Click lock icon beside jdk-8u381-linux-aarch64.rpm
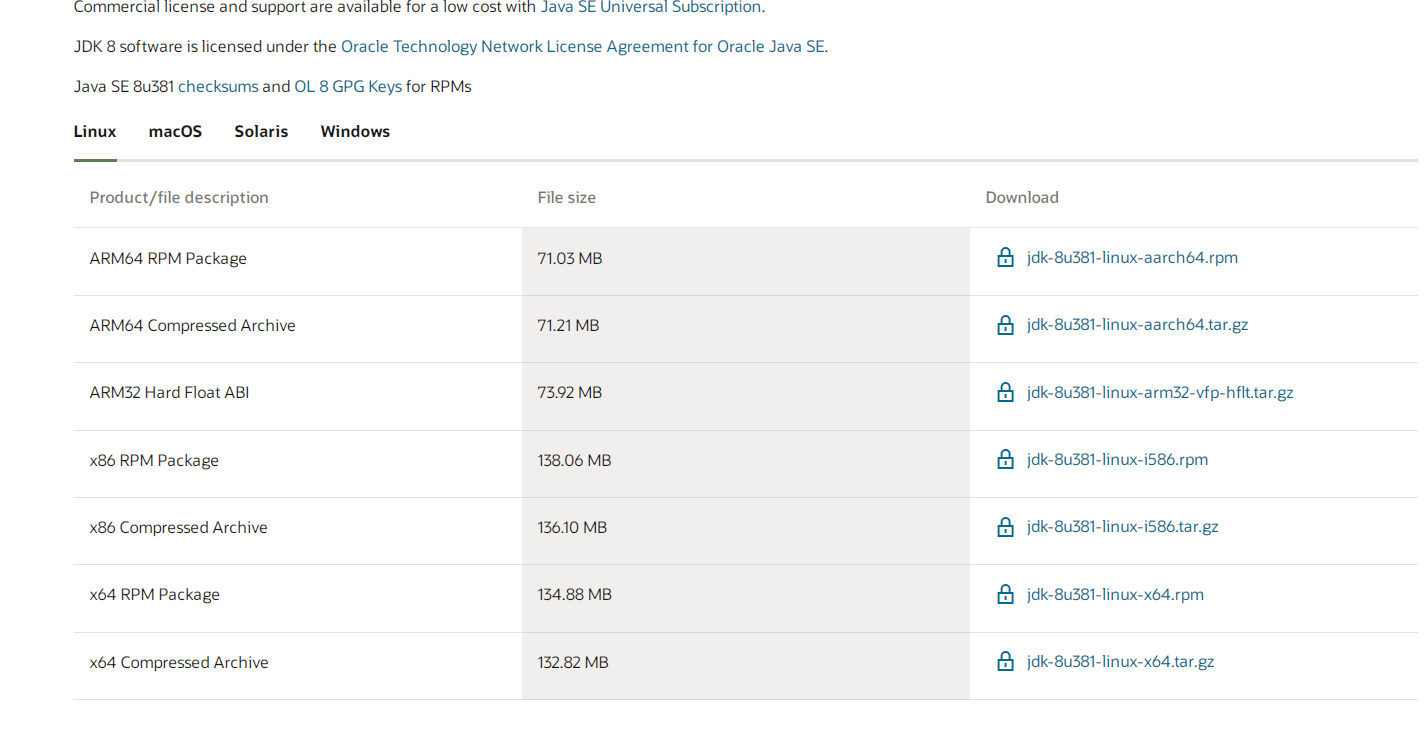Viewport: 1428px width, 744px height. point(1005,258)
